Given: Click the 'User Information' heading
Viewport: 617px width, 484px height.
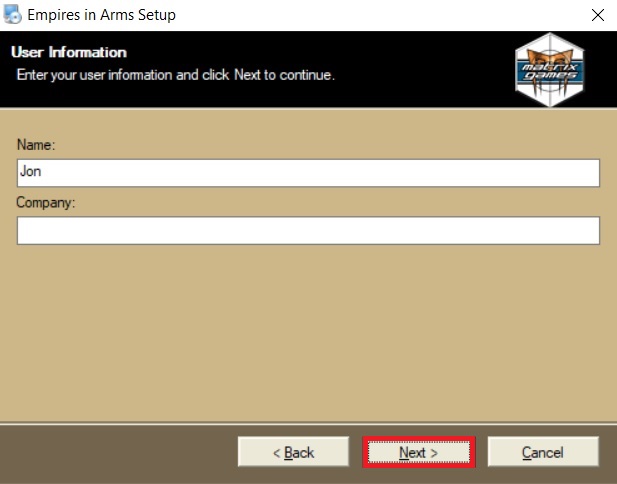Looking at the screenshot, I should [69, 52].
